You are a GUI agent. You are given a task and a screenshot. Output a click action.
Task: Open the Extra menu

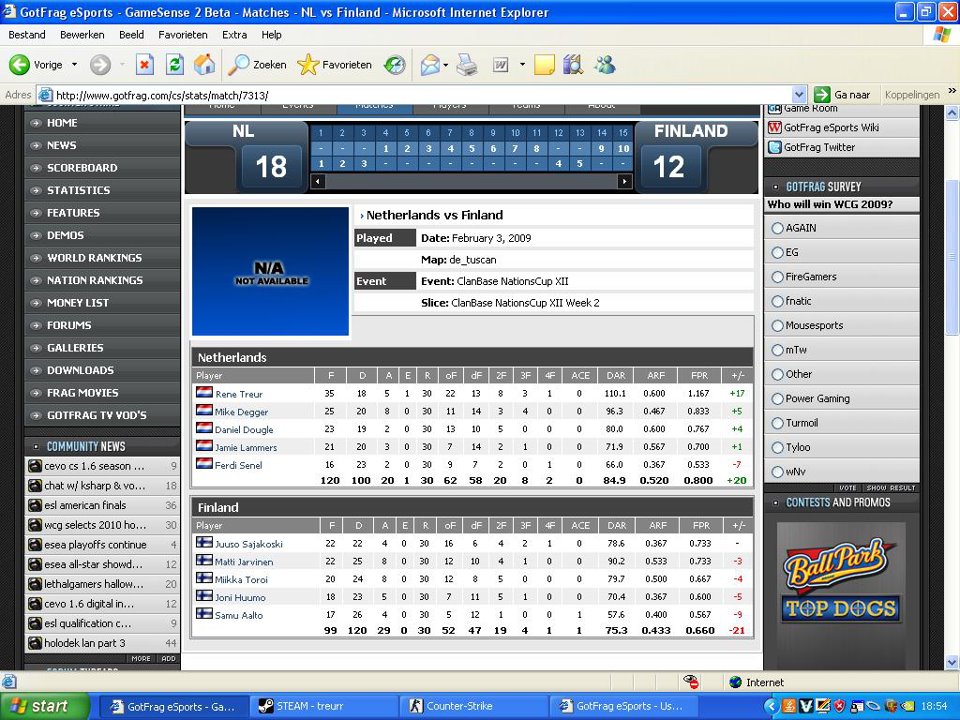234,35
